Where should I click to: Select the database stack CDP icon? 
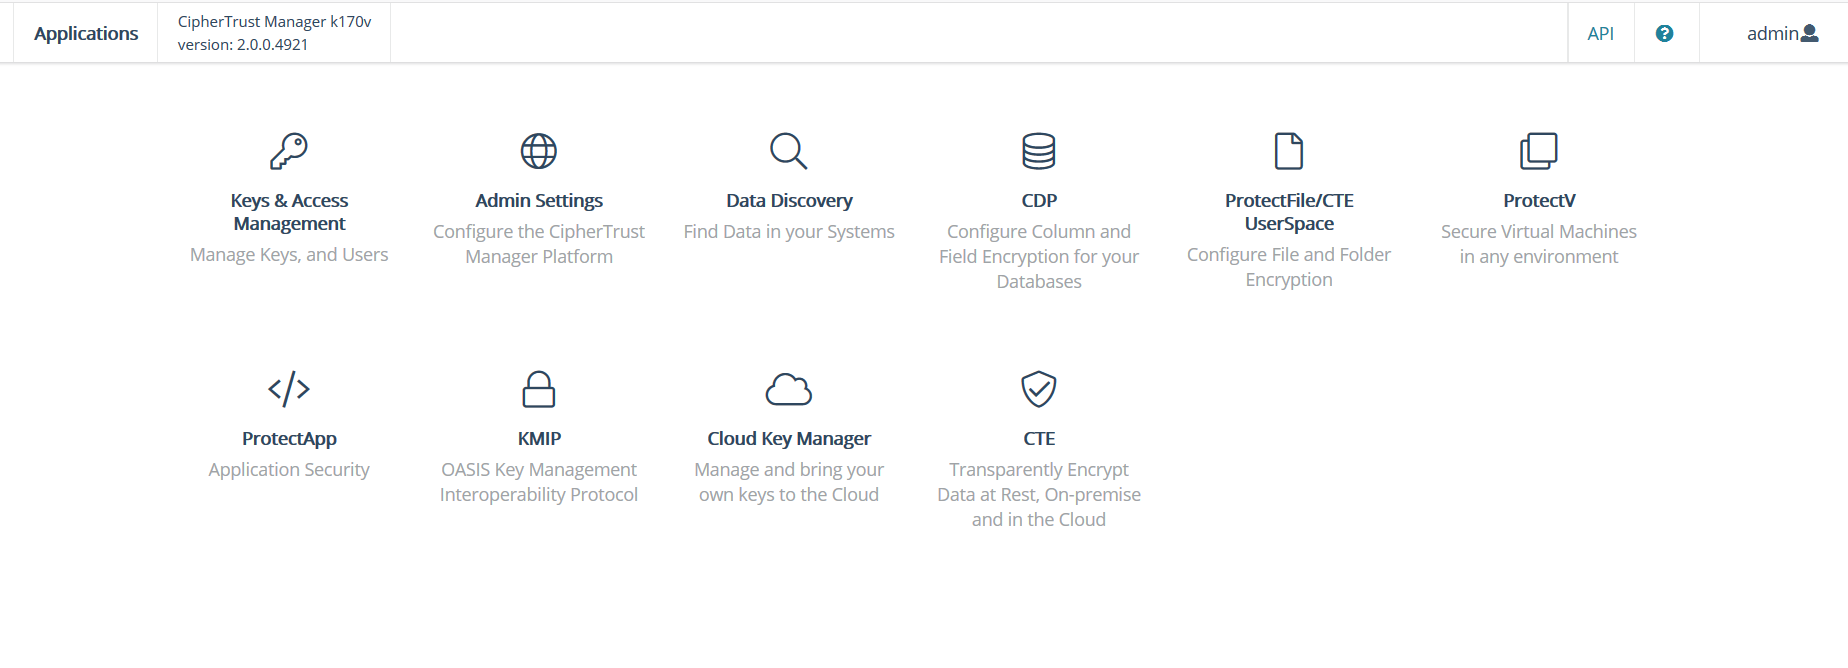[1038, 151]
